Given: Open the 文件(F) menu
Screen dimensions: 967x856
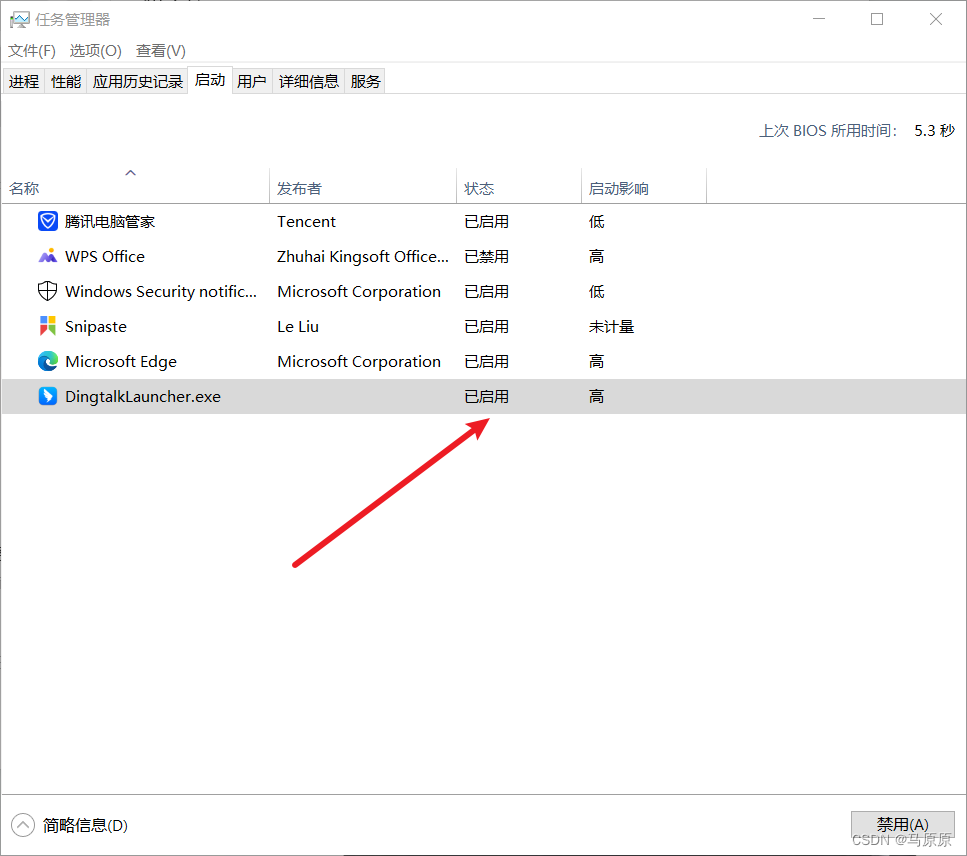Looking at the screenshot, I should tap(31, 51).
